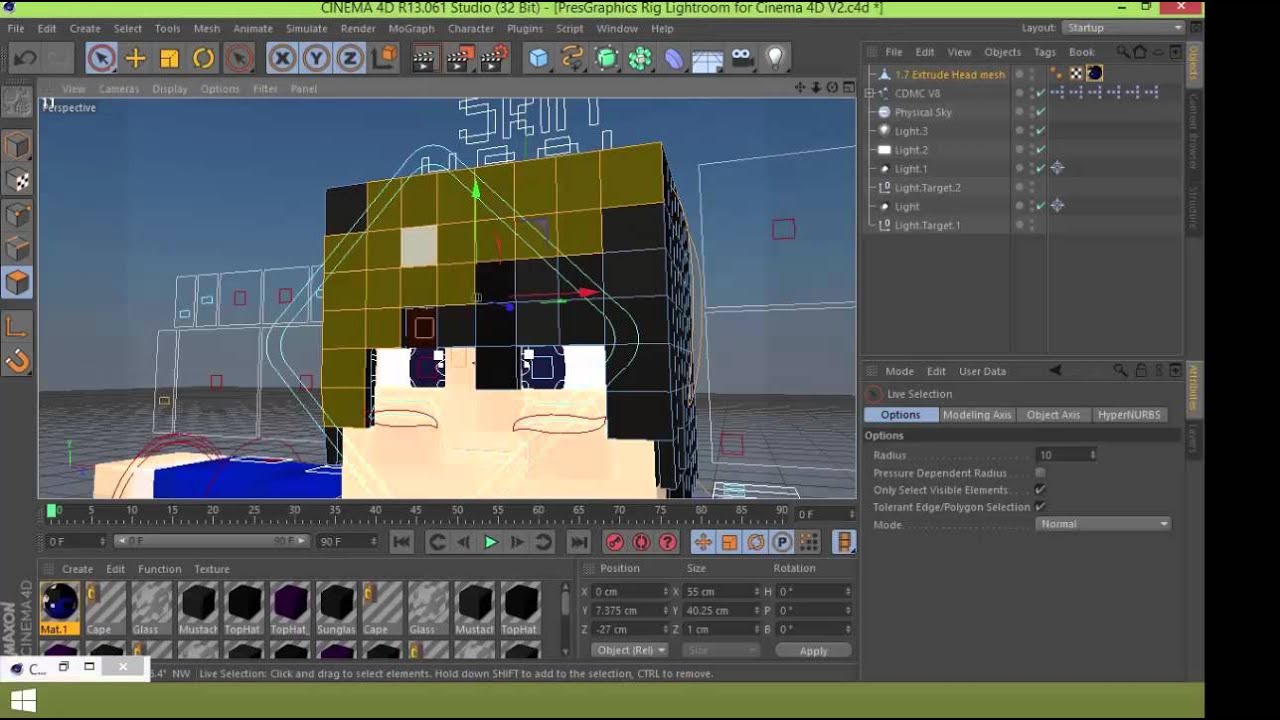
Task: Toggle the X axis lock
Action: pos(282,58)
